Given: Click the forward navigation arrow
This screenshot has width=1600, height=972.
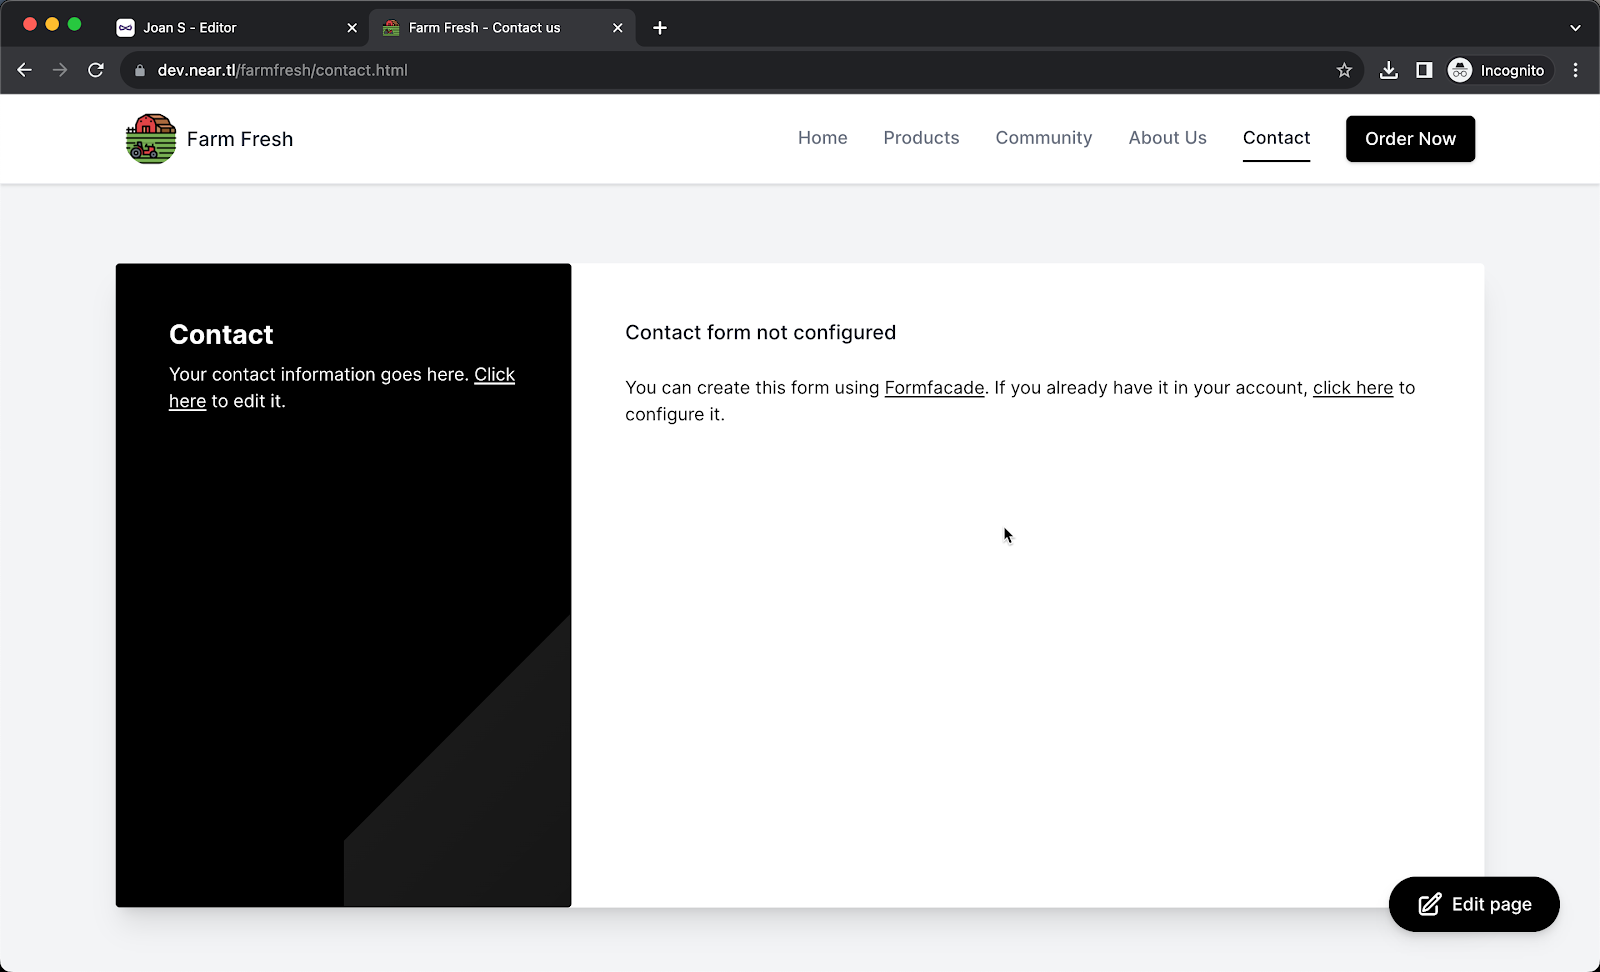Looking at the screenshot, I should (60, 70).
